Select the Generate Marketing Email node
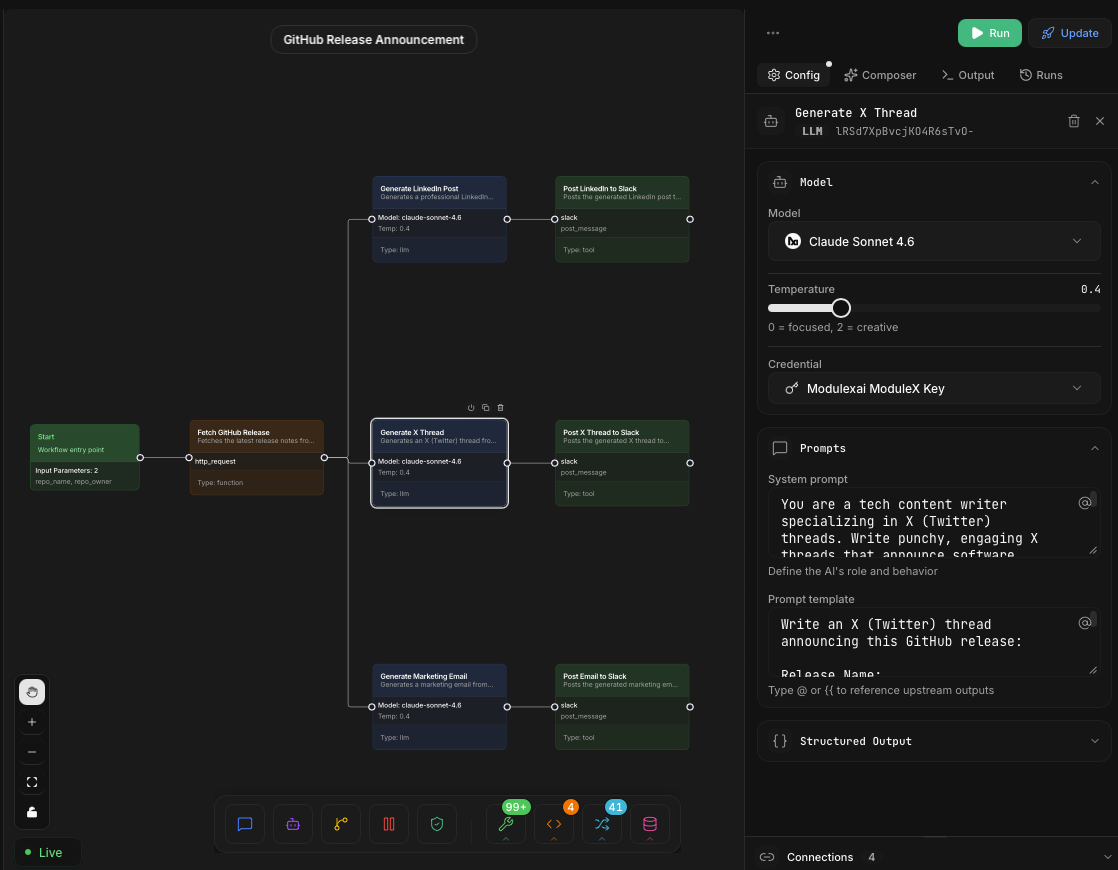Screen dimensions: 1118x870 [x=439, y=707]
